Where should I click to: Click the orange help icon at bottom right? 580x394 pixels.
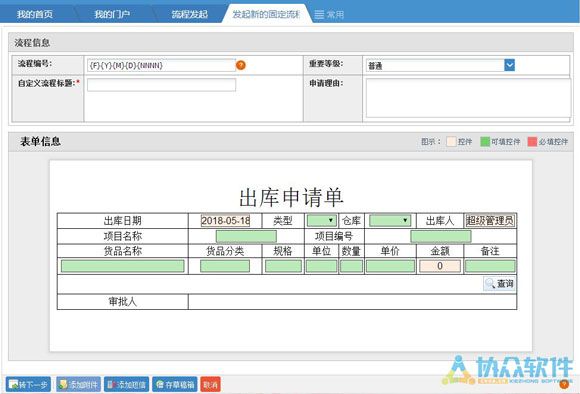[564, 384]
